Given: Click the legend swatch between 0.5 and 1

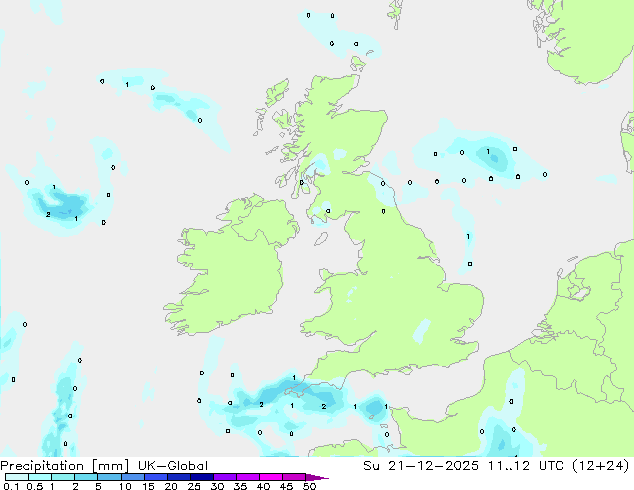Looking at the screenshot, I should (x=40, y=477).
